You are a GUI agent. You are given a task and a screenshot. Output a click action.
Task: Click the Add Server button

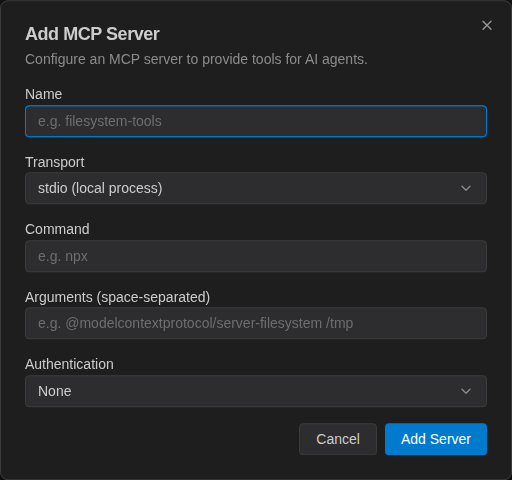click(436, 439)
